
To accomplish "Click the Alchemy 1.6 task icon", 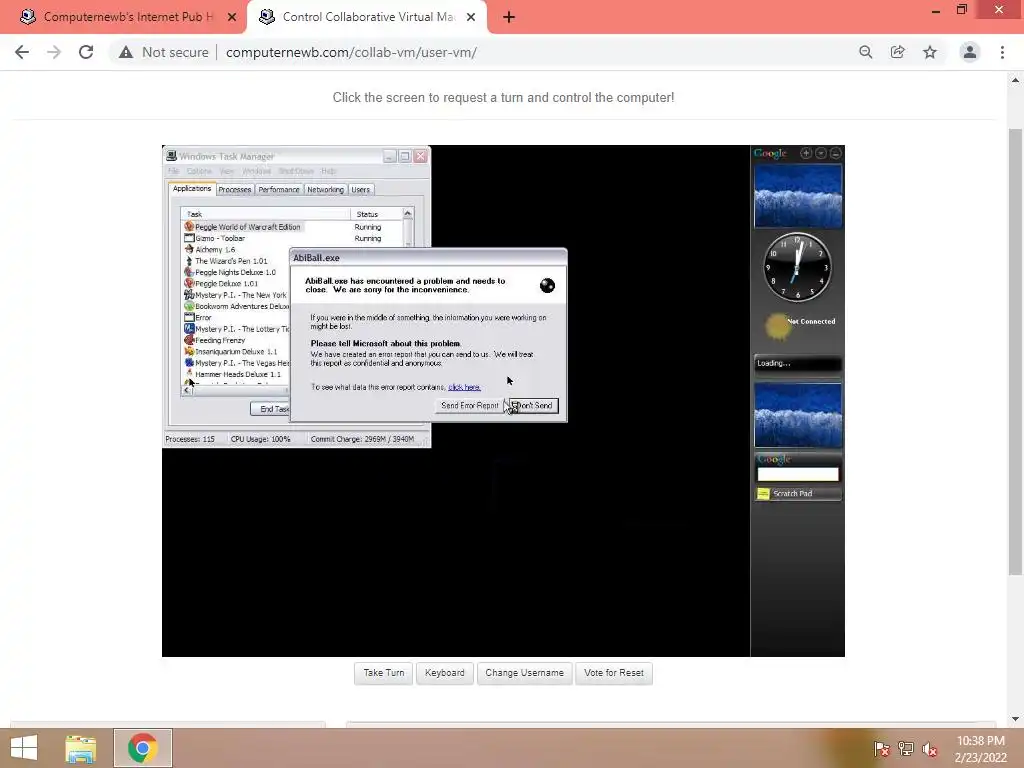I will (189, 249).
